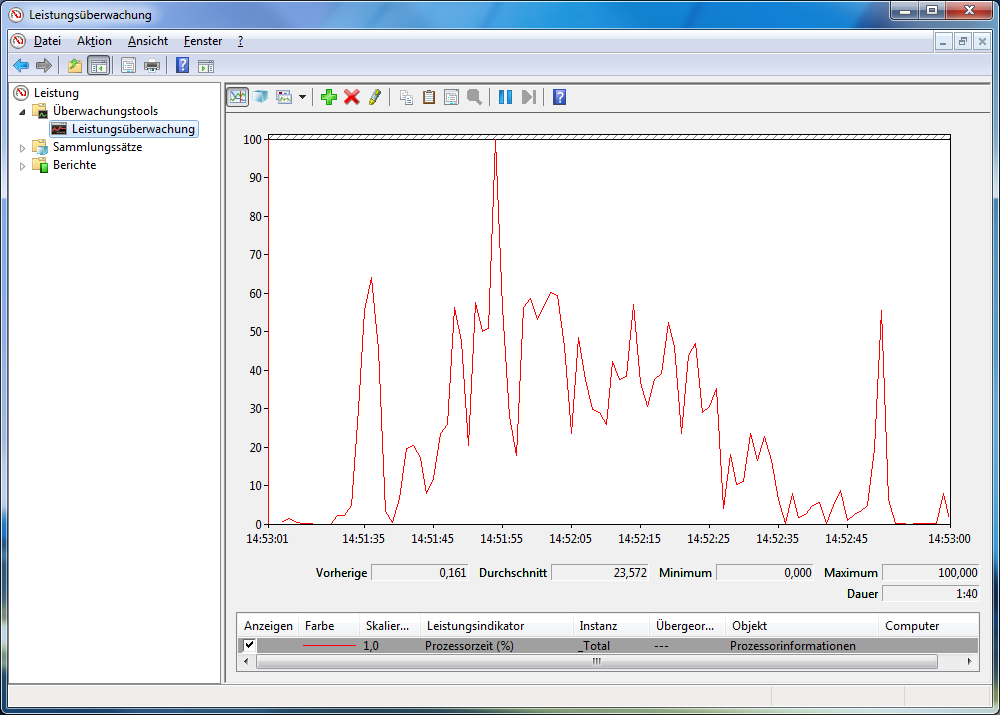Click the counter list horizontal scrollbar

[597, 662]
